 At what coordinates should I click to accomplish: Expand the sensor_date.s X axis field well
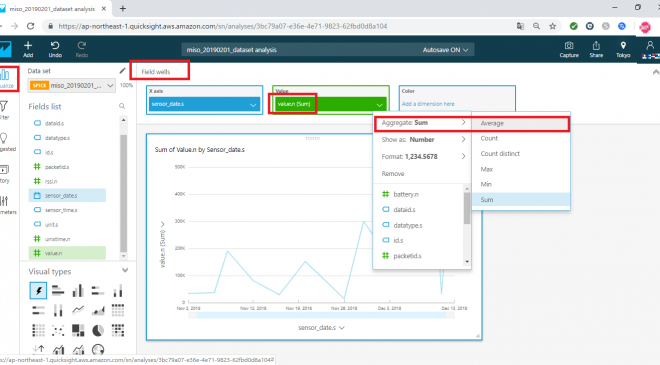click(x=253, y=104)
